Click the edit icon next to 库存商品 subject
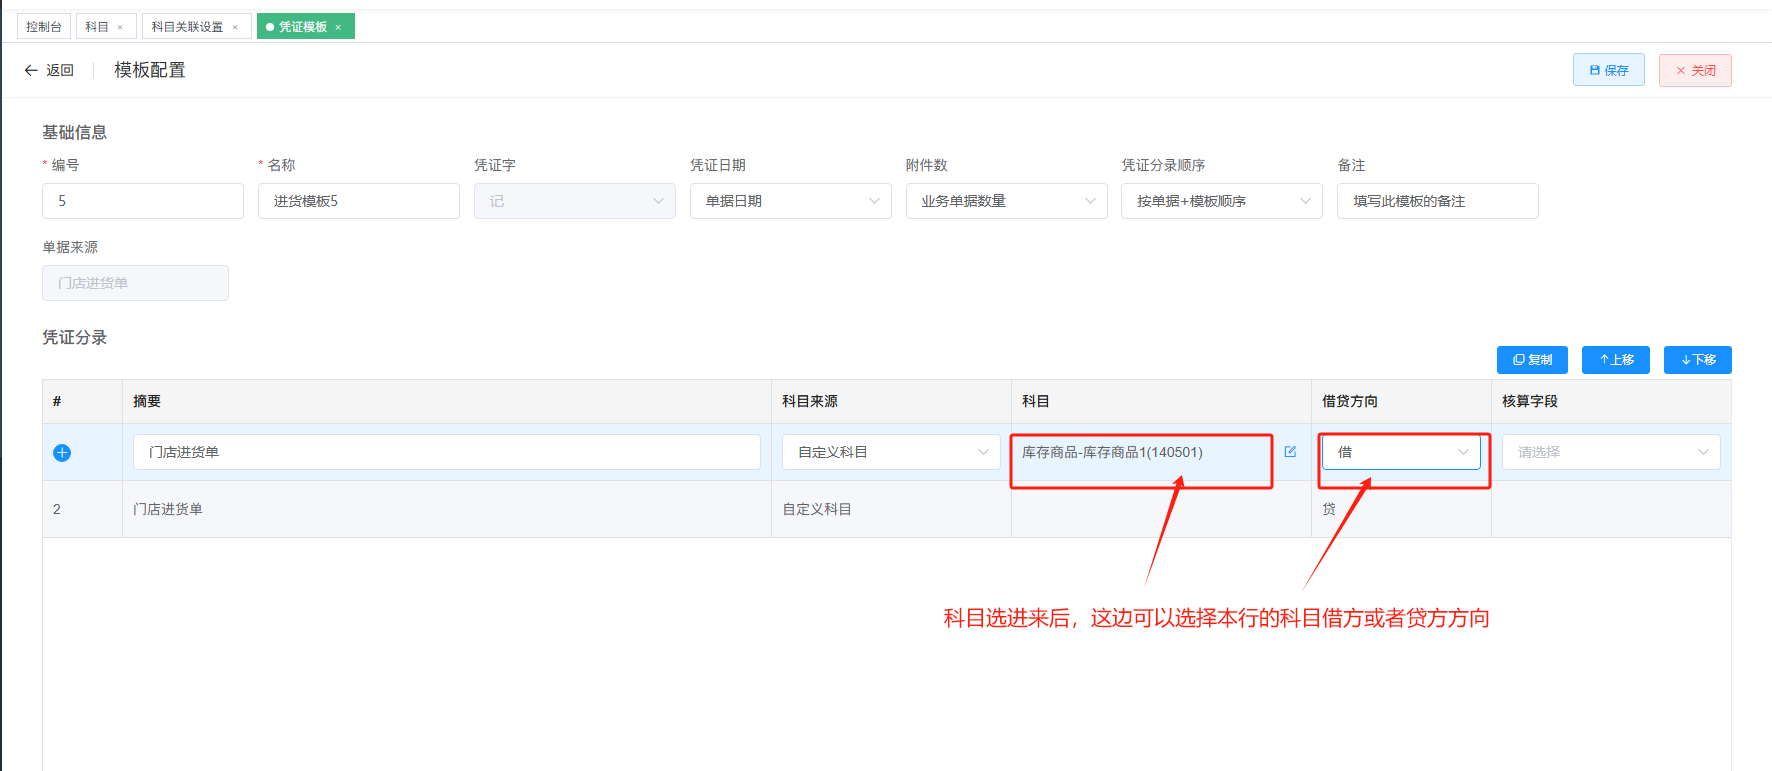Viewport: 1772px width, 771px height. coord(1290,452)
